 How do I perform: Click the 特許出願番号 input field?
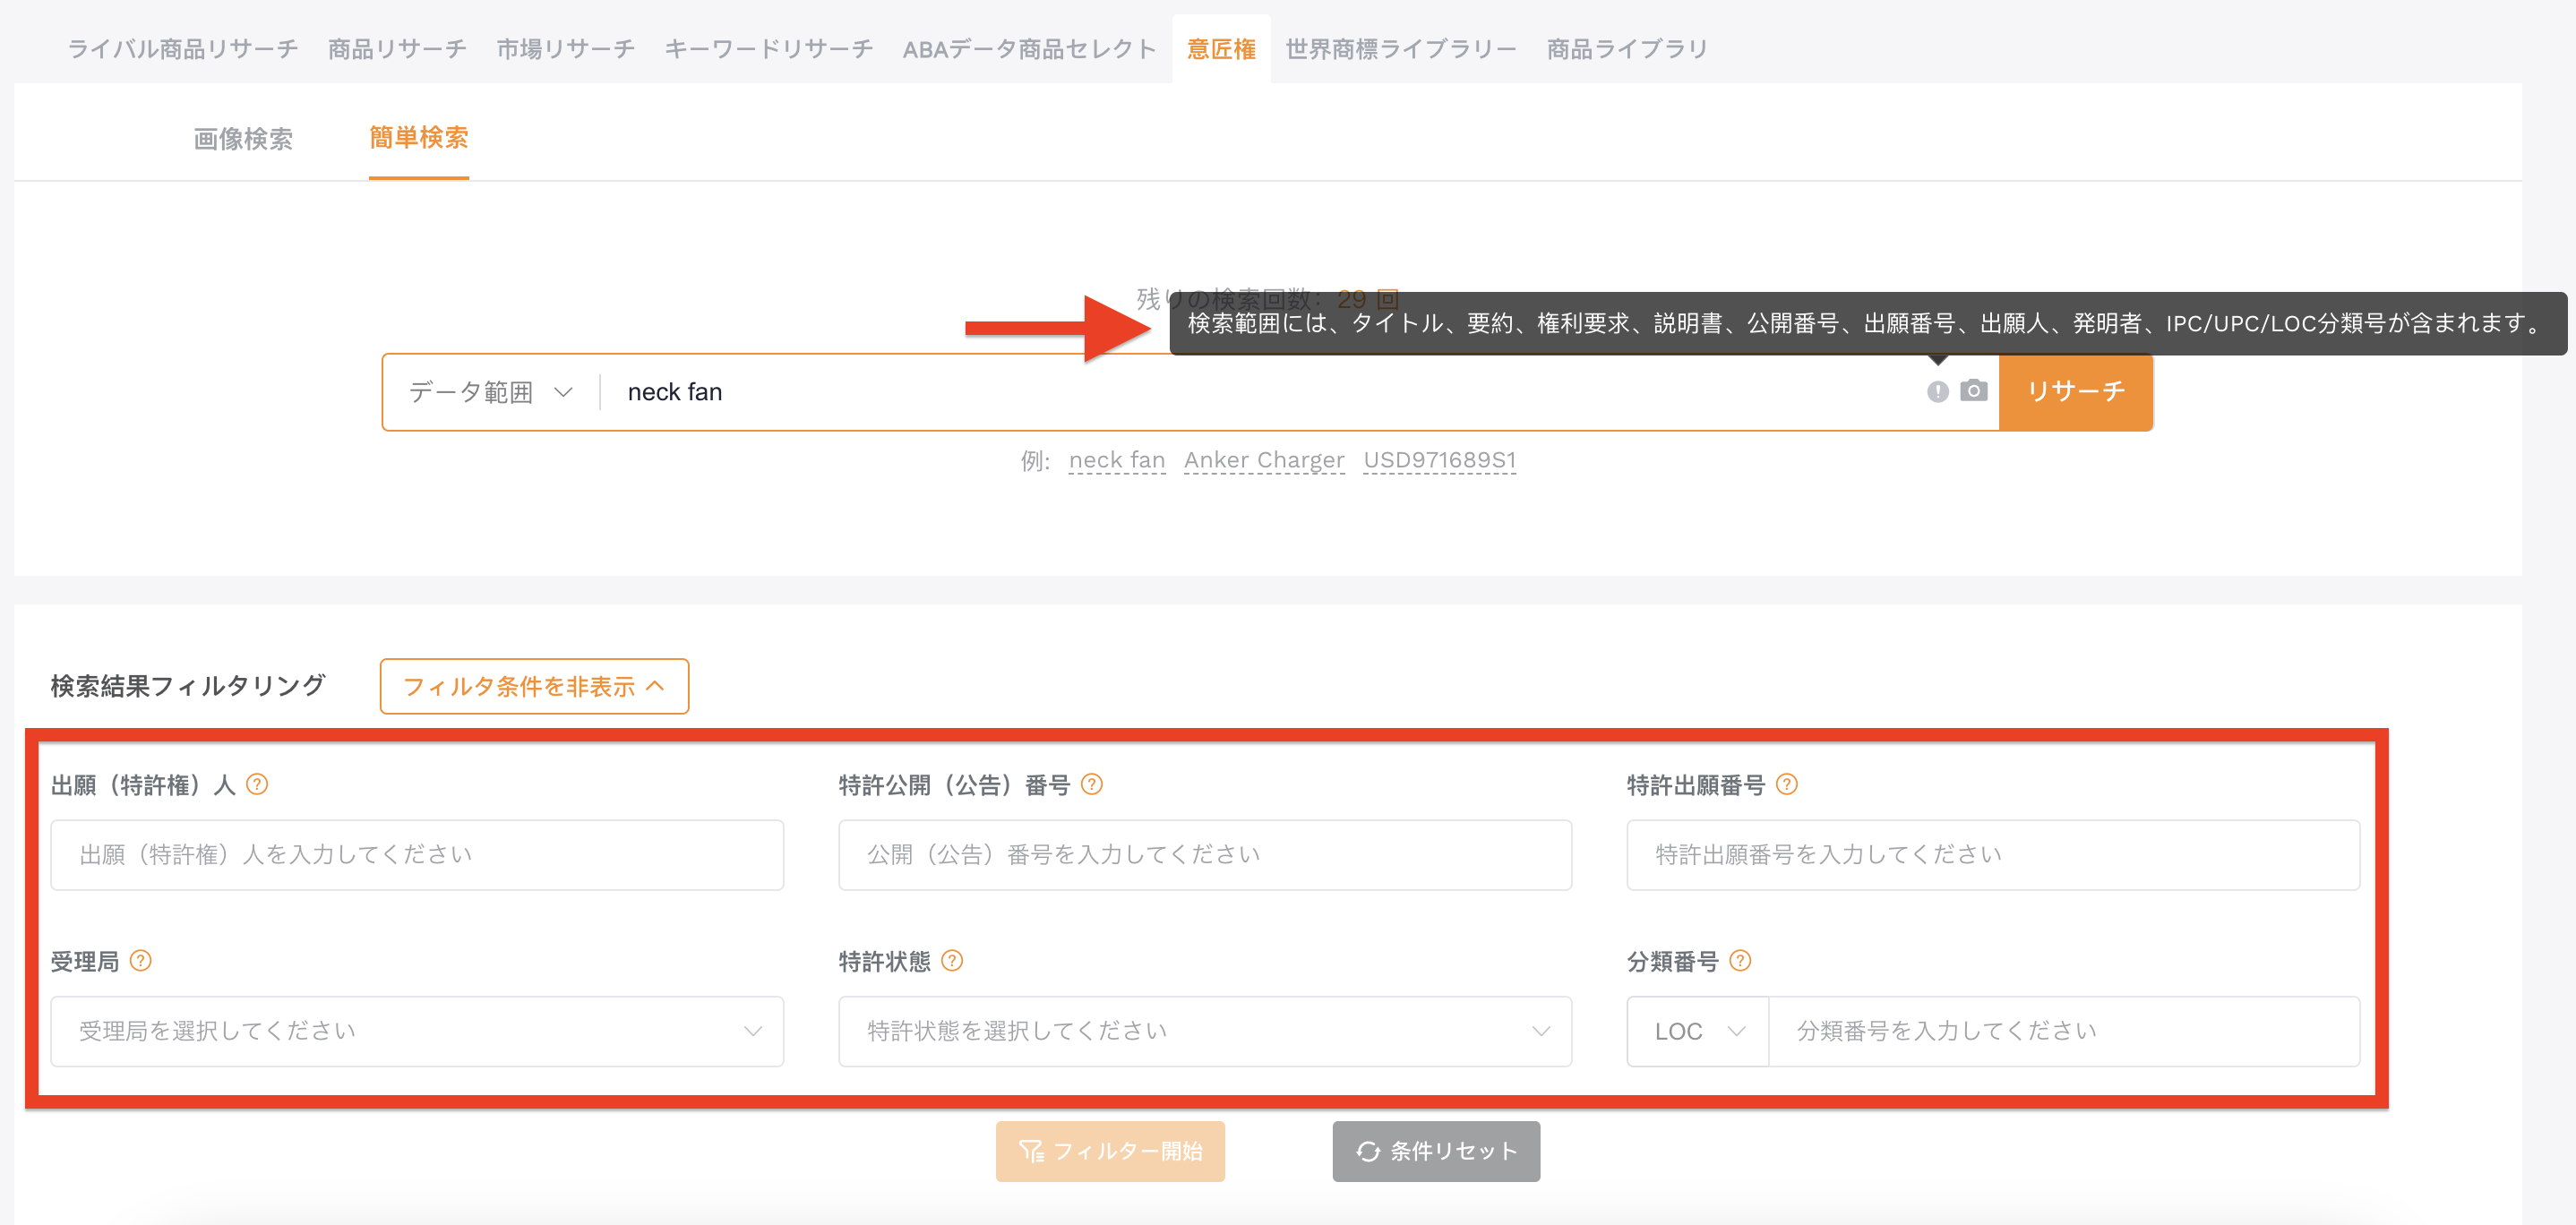point(1993,855)
